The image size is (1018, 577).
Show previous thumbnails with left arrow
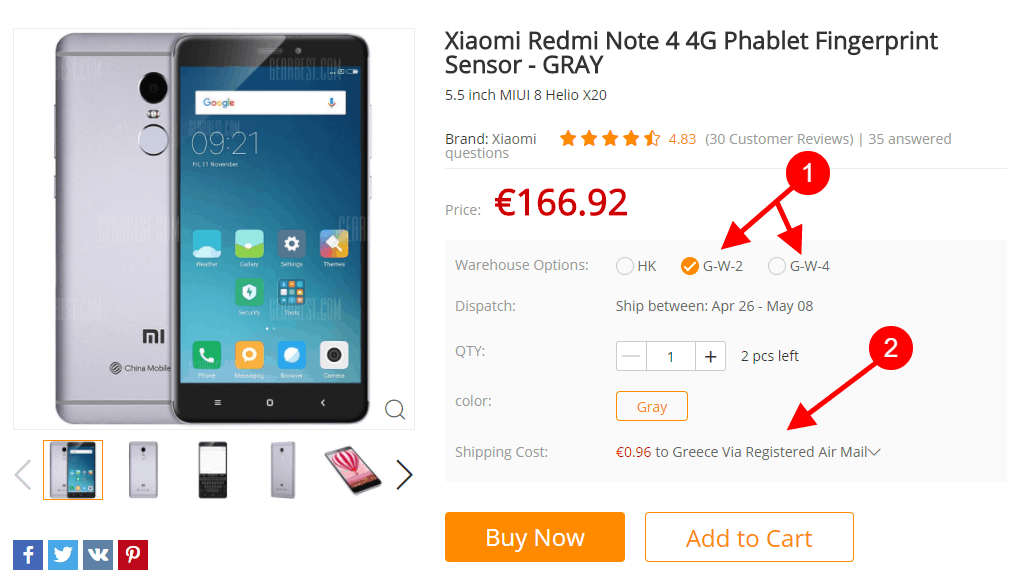coord(23,474)
